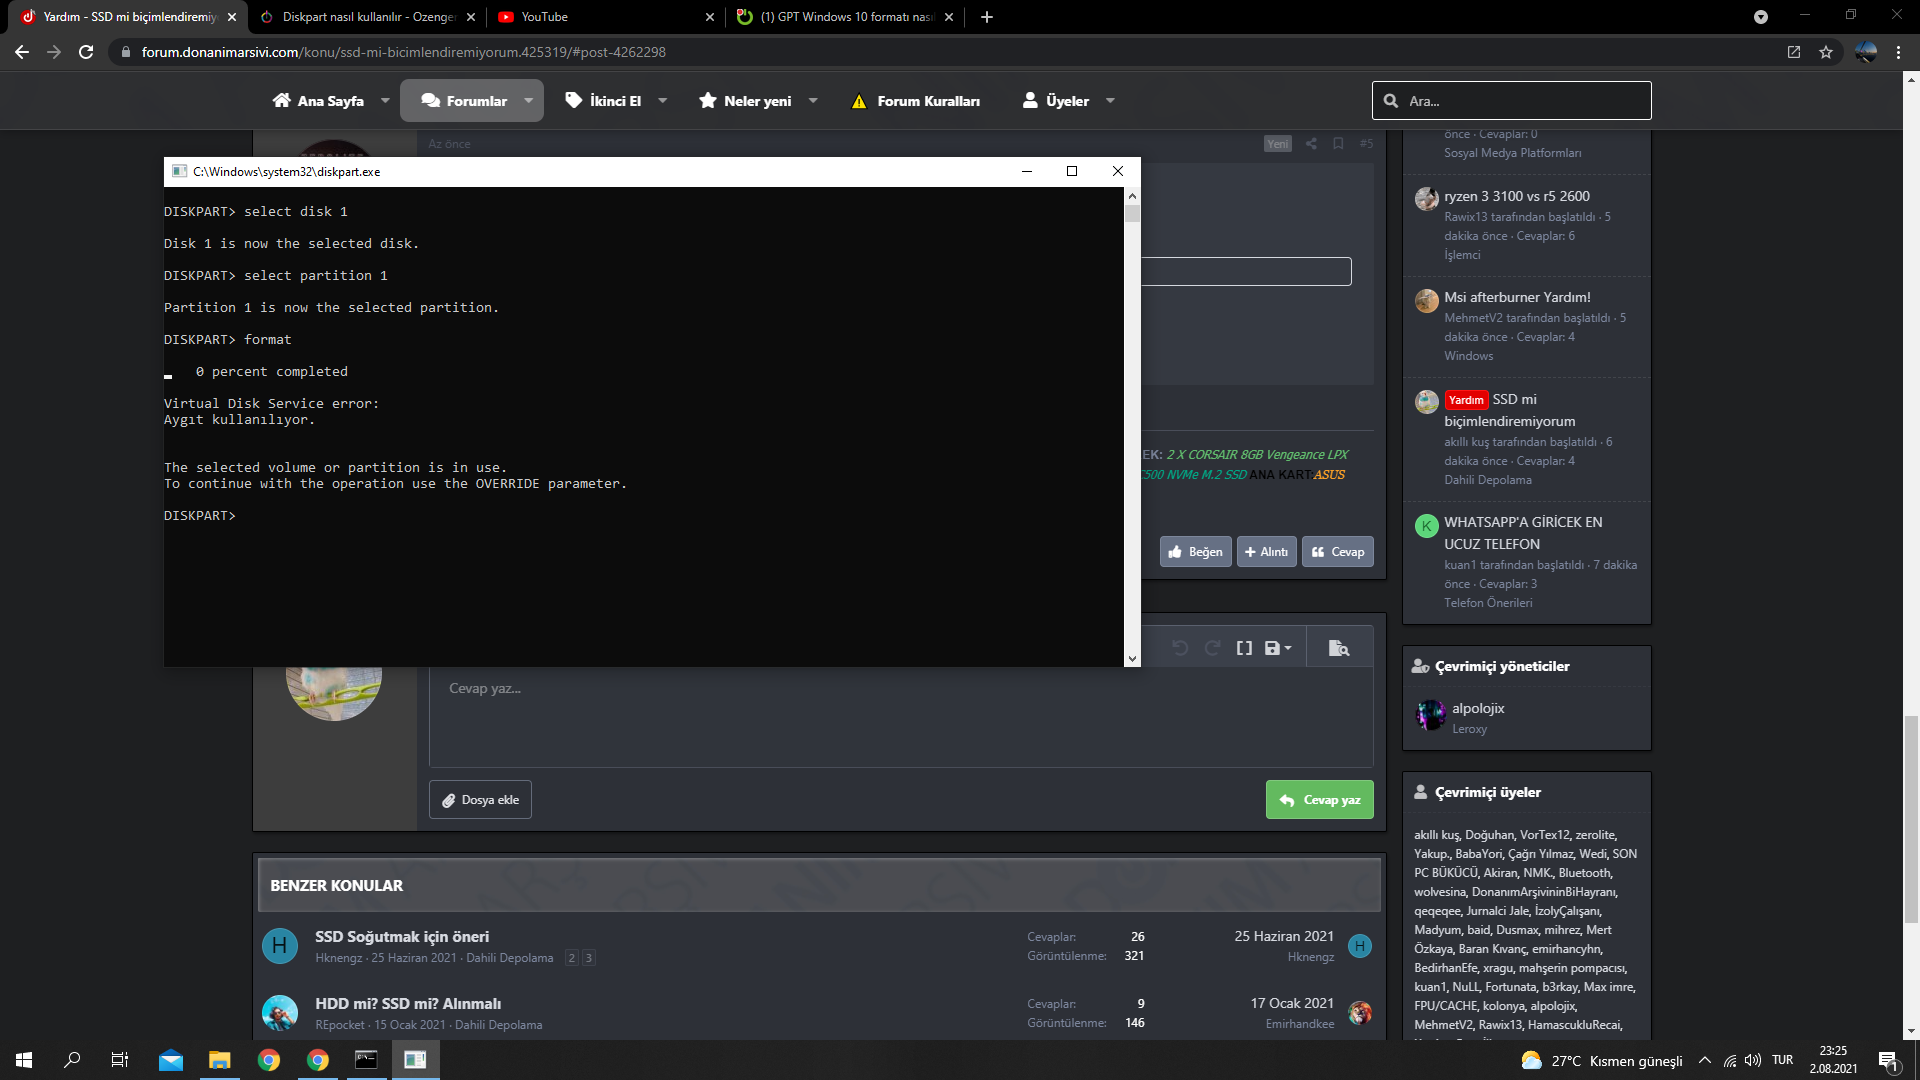Open alpolojix moderator profile
1920x1080 pixels.
[x=1478, y=708]
